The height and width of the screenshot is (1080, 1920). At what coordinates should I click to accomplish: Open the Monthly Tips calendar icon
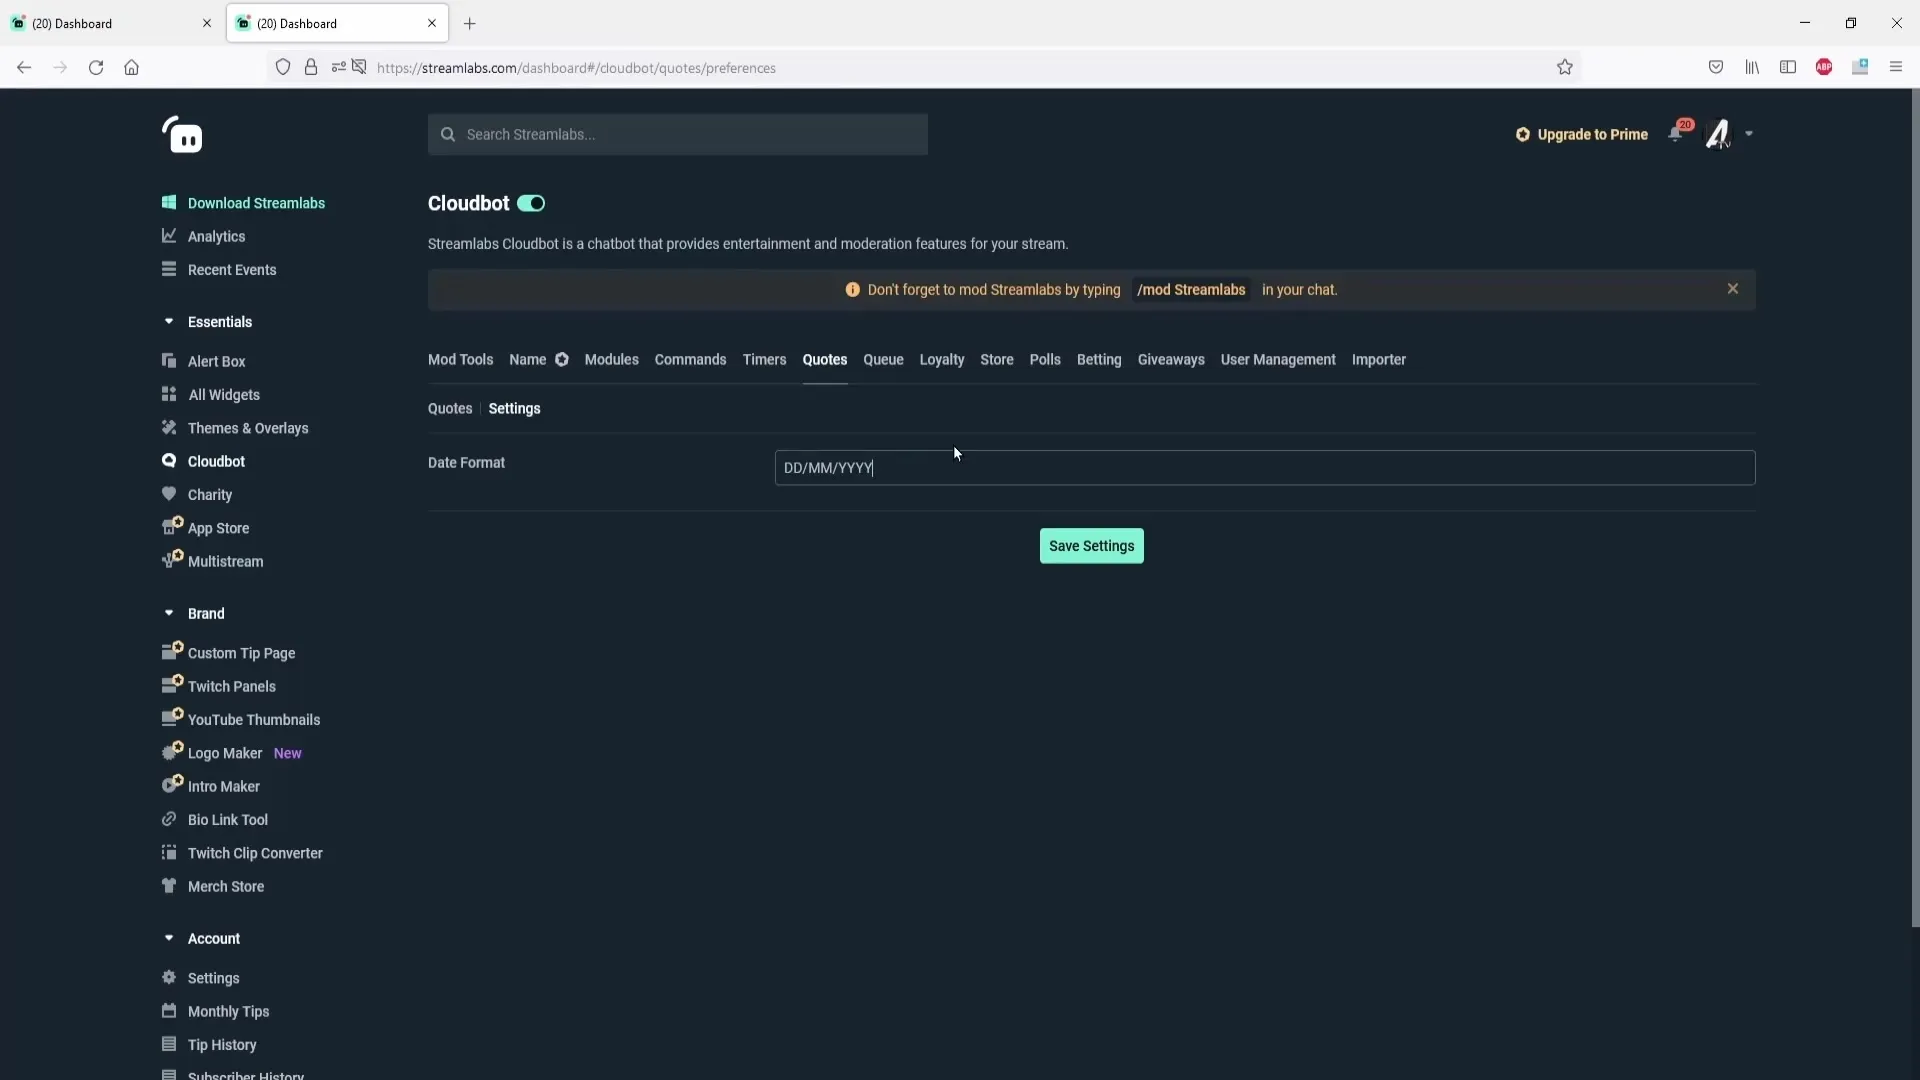point(169,1010)
